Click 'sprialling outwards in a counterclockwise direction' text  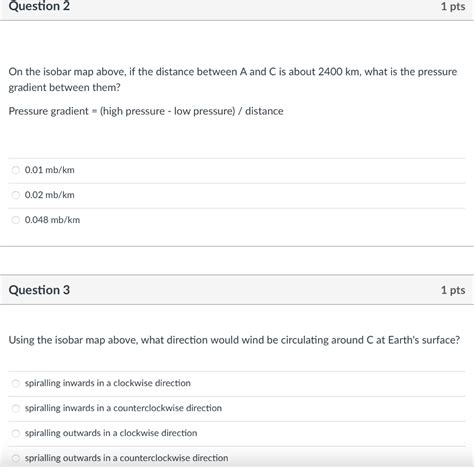click(126, 458)
